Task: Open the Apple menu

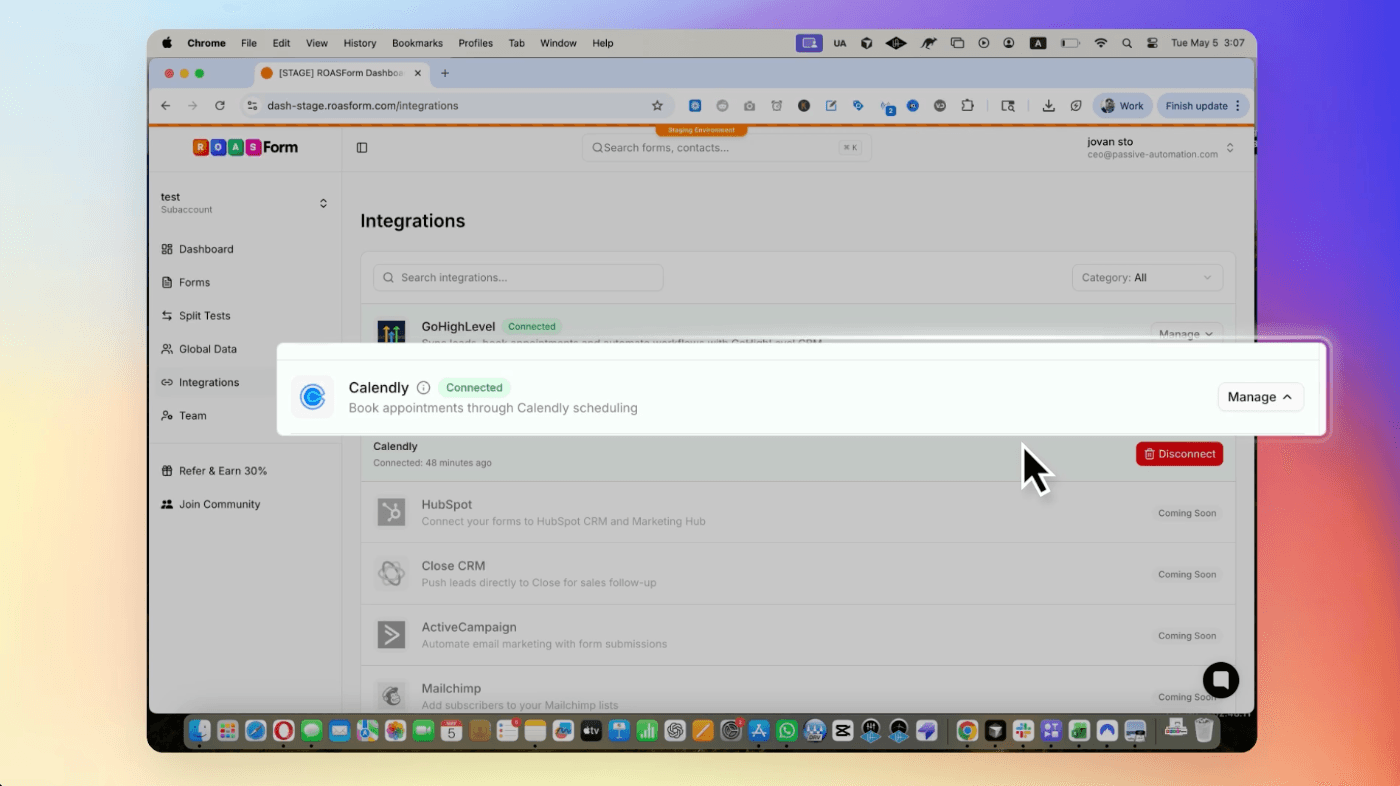Action: [x=167, y=43]
